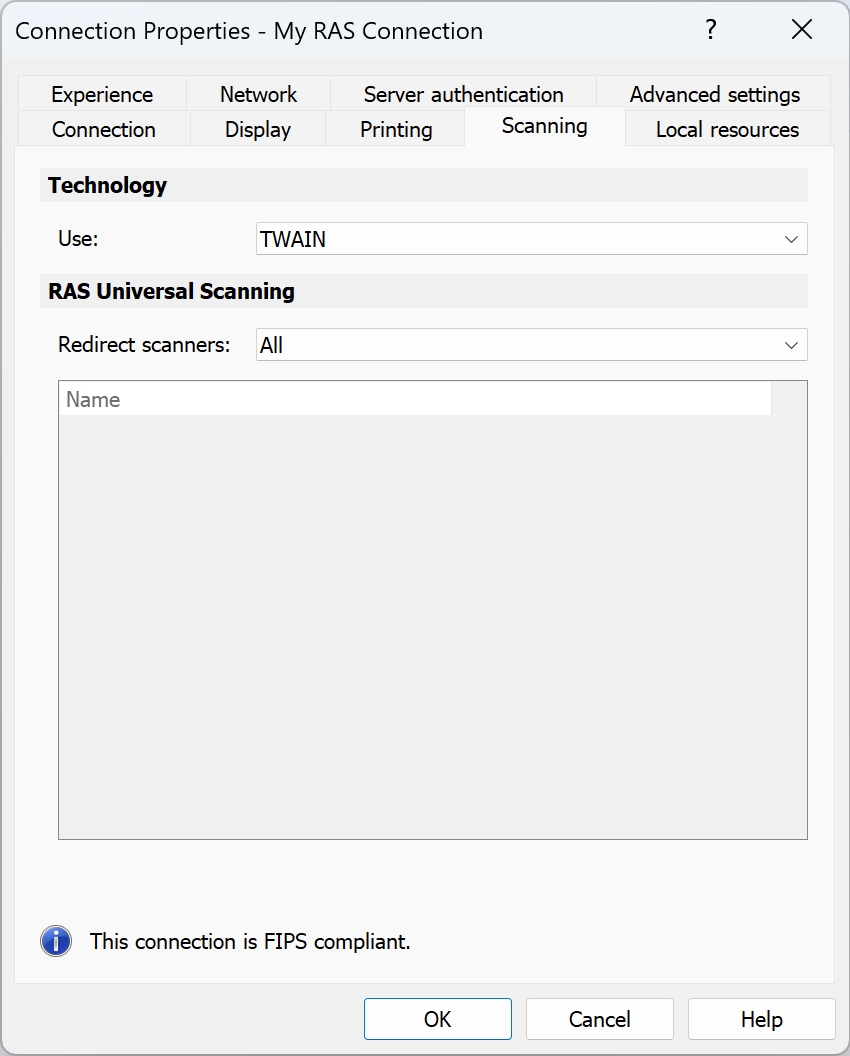Click the Help button

pyautogui.click(x=761, y=1019)
